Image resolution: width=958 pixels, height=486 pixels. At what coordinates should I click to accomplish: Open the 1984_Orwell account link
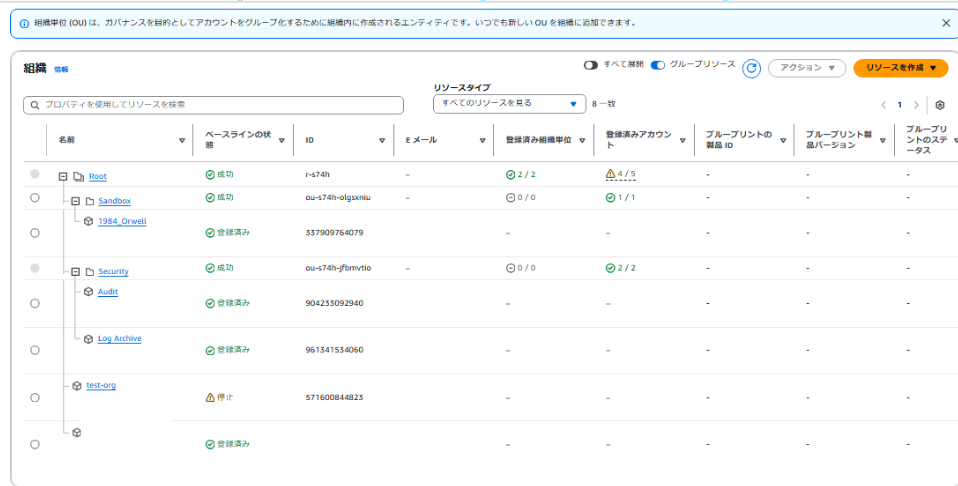(x=122, y=221)
